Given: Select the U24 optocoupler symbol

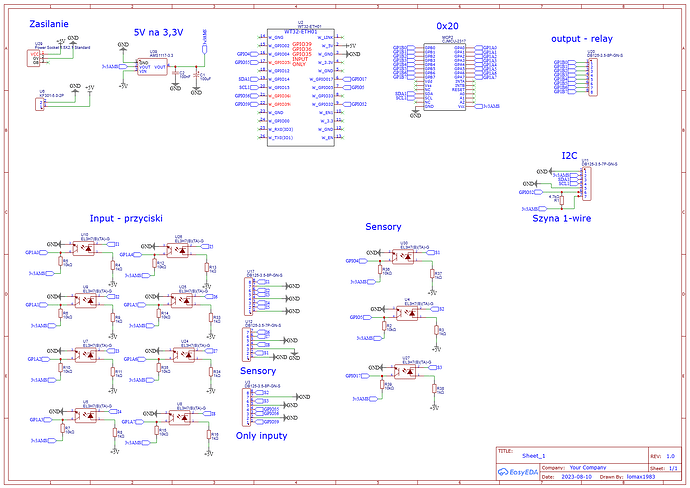Looking at the screenshot, I should [x=184, y=355].
